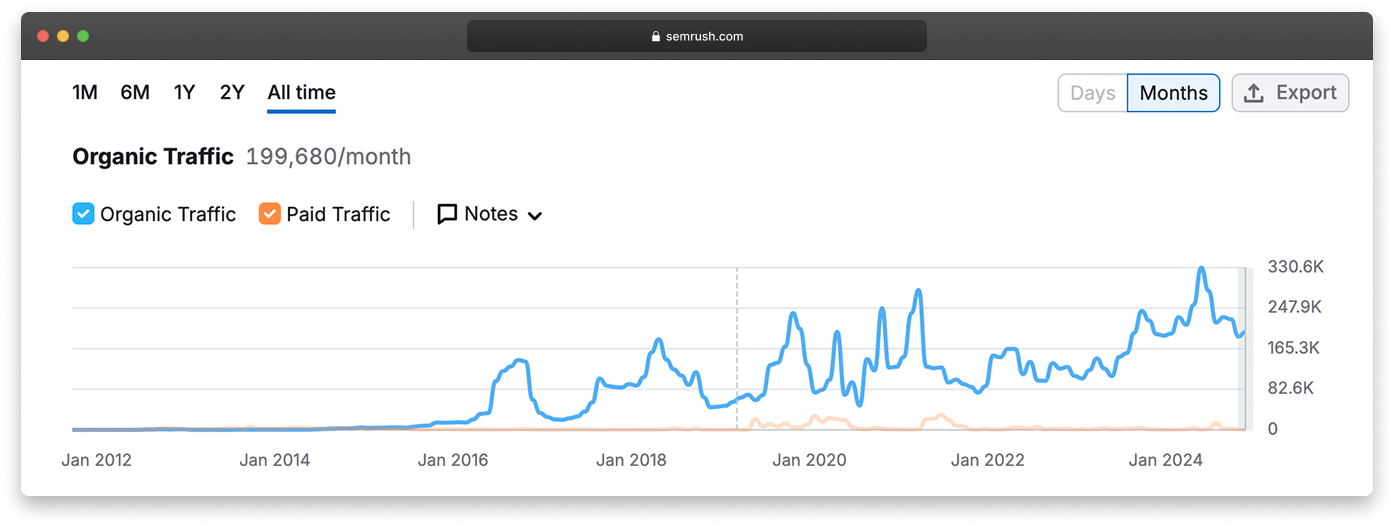
Task: Select the All time range tab
Action: (302, 92)
